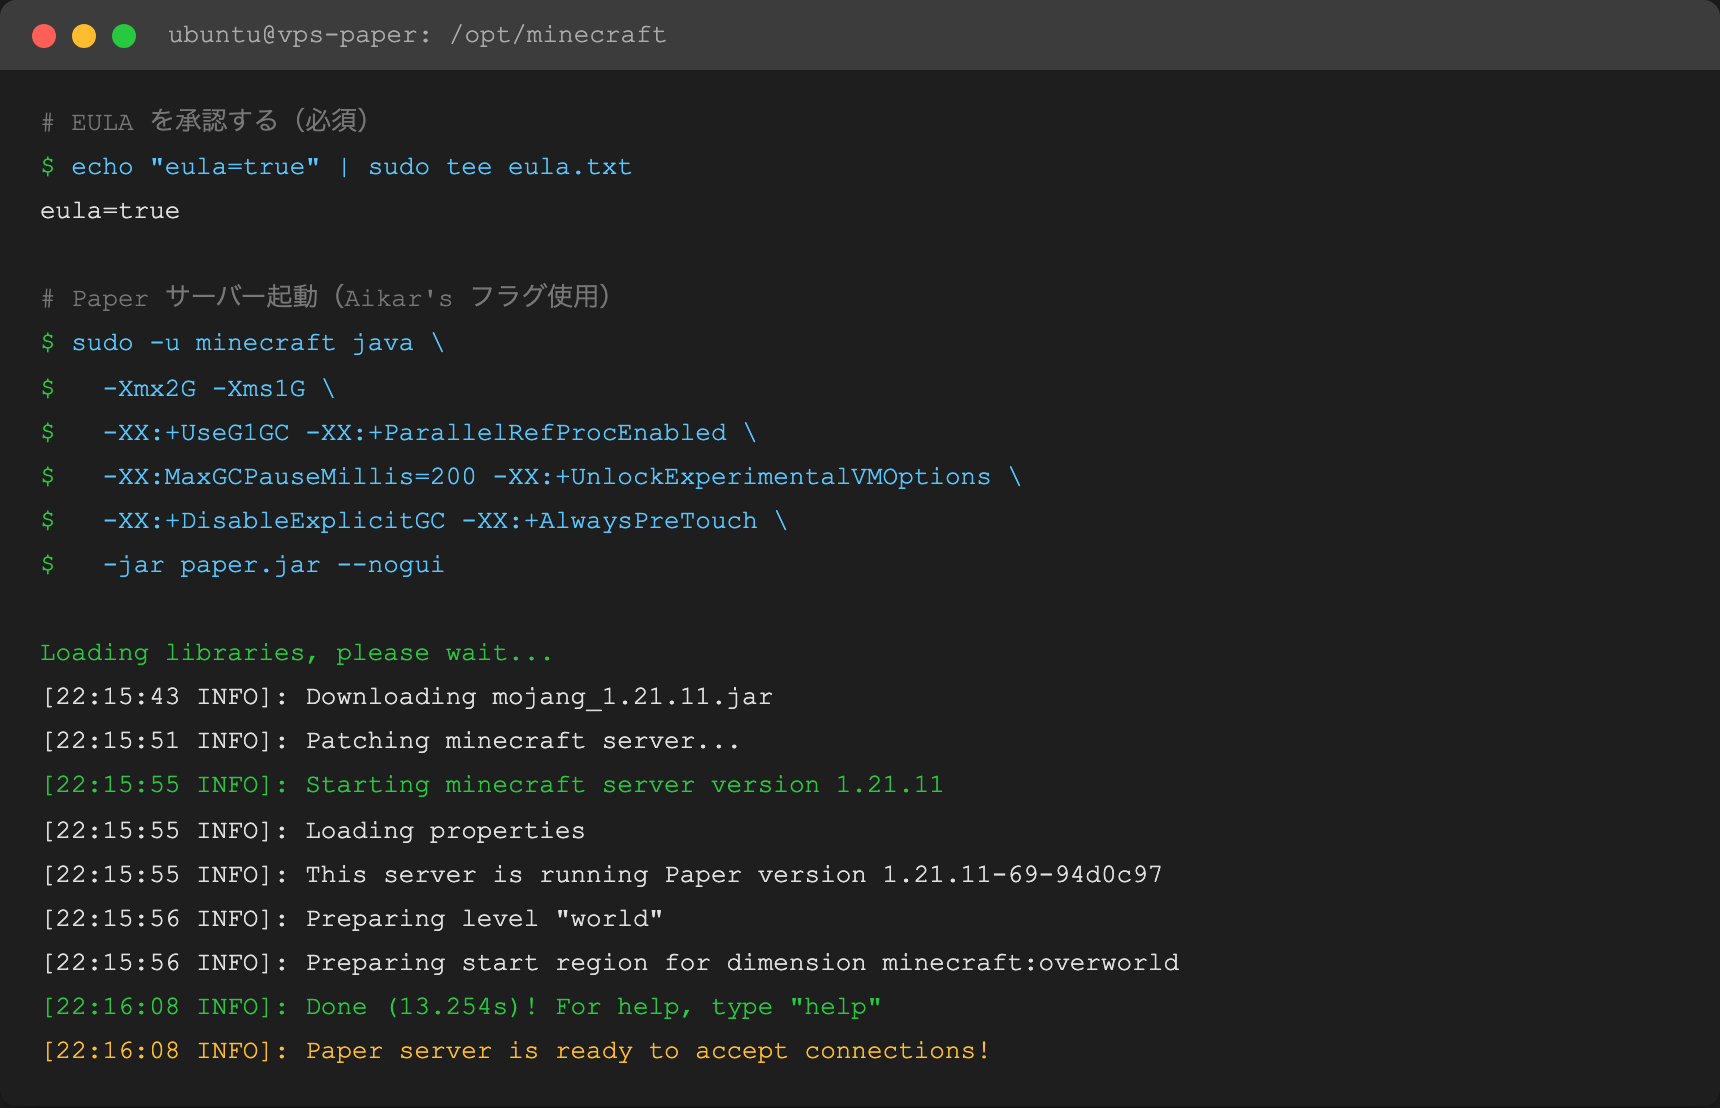
Task: Click the Paper version "1.21.11-69-94d0c97" log line
Action: 602,875
